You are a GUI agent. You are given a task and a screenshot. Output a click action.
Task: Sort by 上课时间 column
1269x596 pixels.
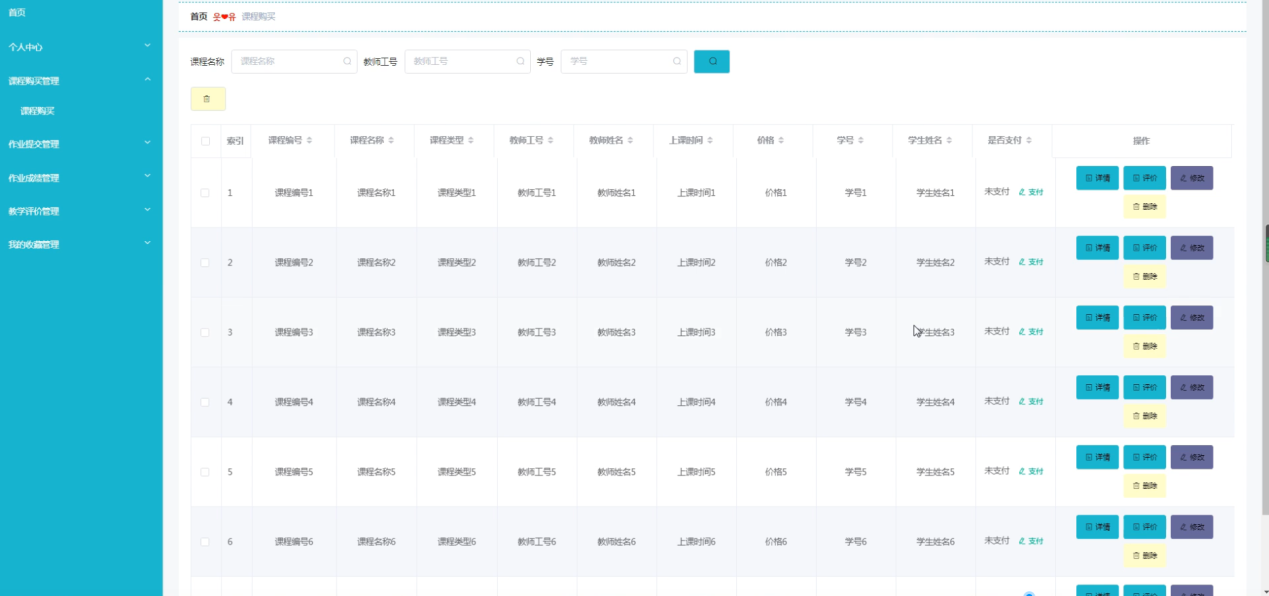coord(710,141)
